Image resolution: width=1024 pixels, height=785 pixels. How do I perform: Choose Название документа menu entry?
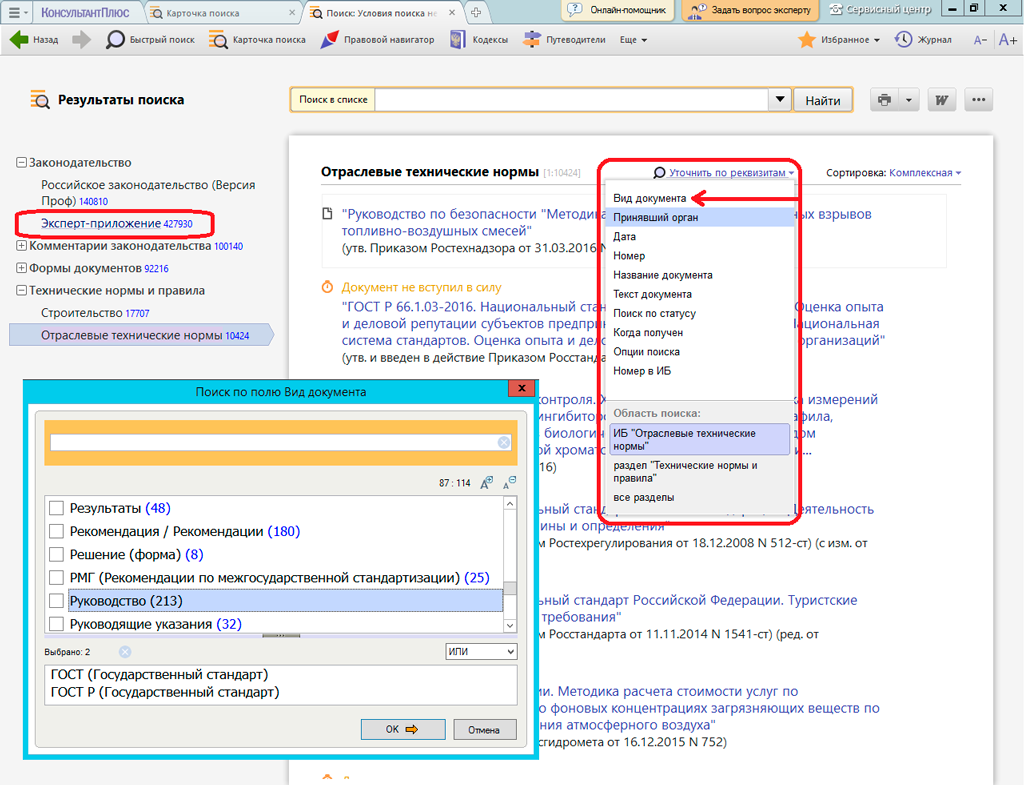coord(663,275)
